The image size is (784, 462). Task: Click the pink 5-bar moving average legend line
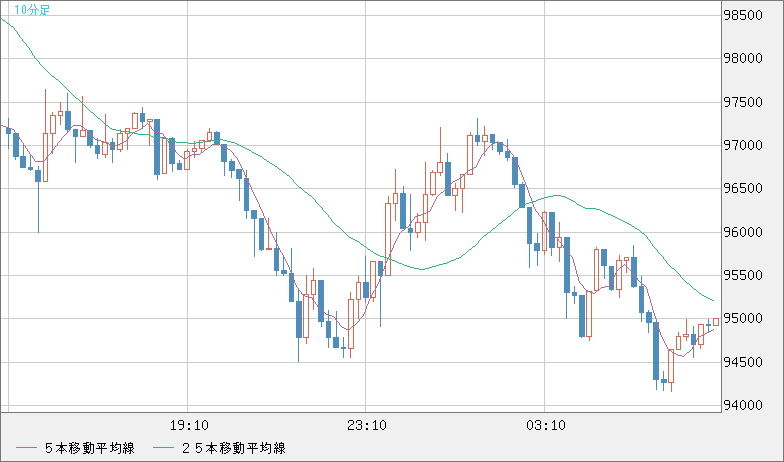point(26,448)
